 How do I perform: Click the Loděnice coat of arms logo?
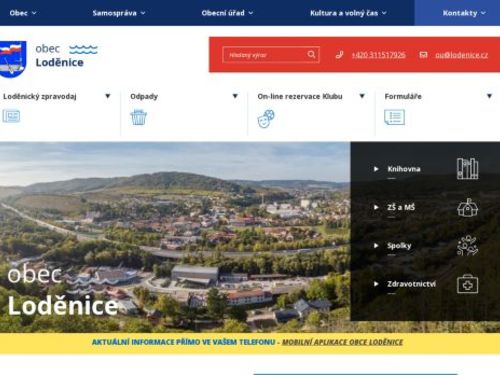click(13, 59)
